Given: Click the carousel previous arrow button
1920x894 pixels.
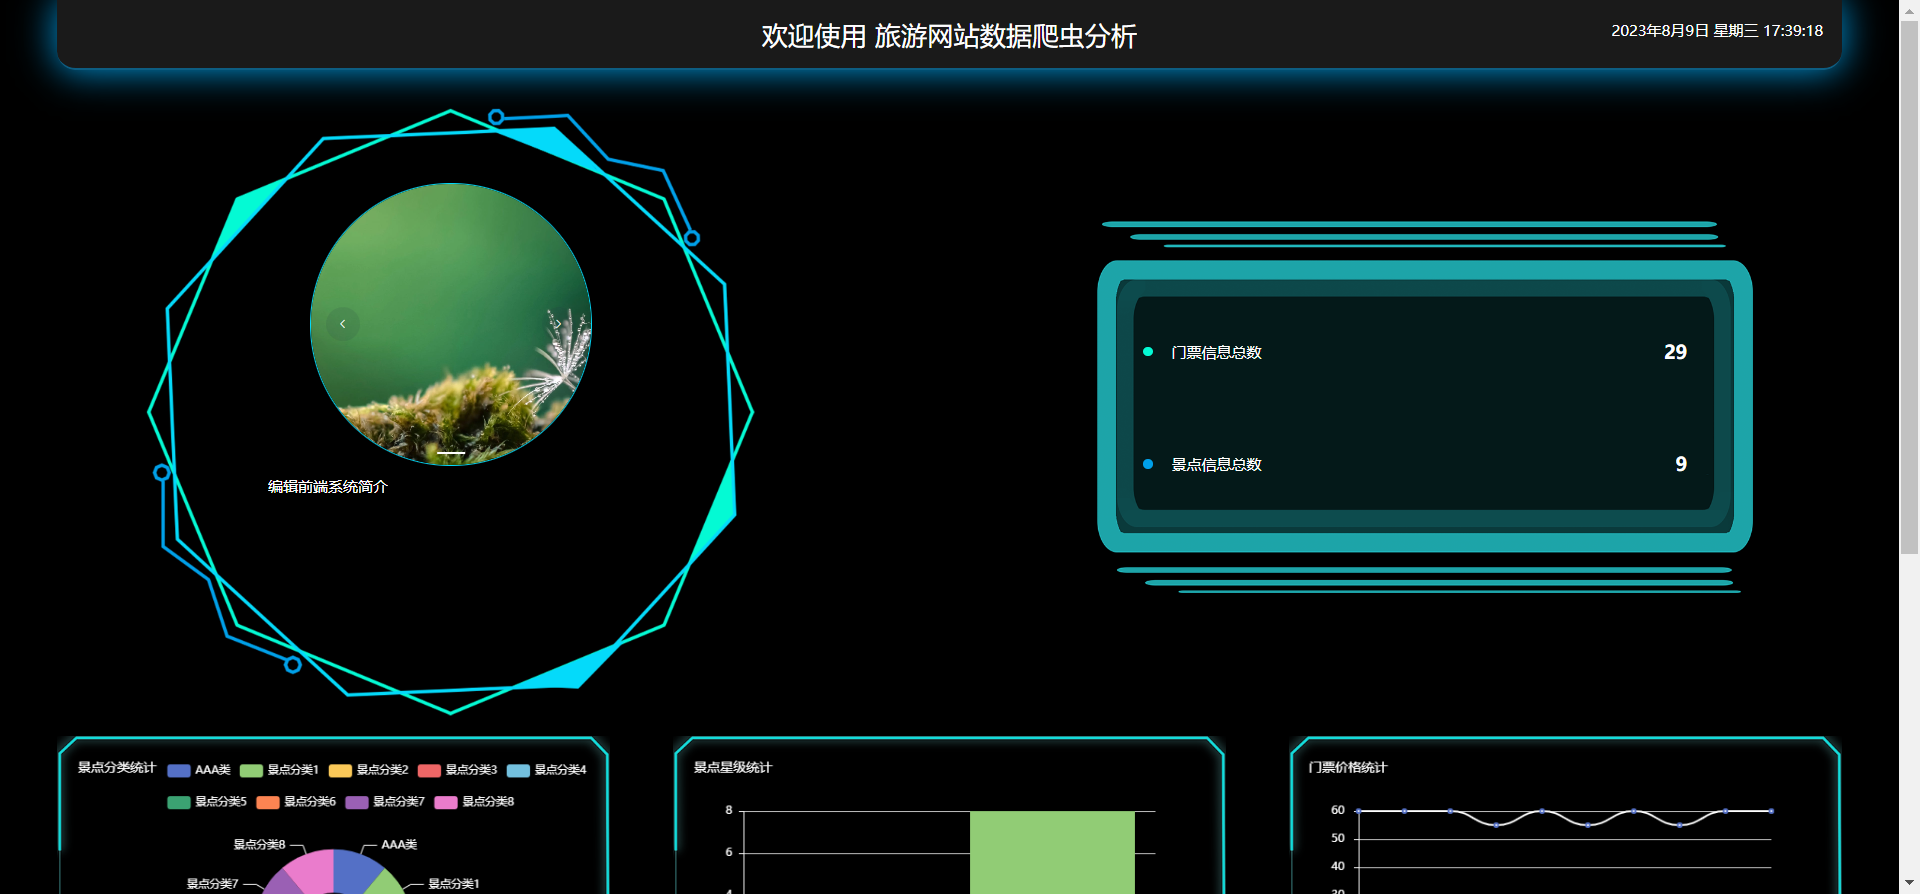Looking at the screenshot, I should click(343, 324).
